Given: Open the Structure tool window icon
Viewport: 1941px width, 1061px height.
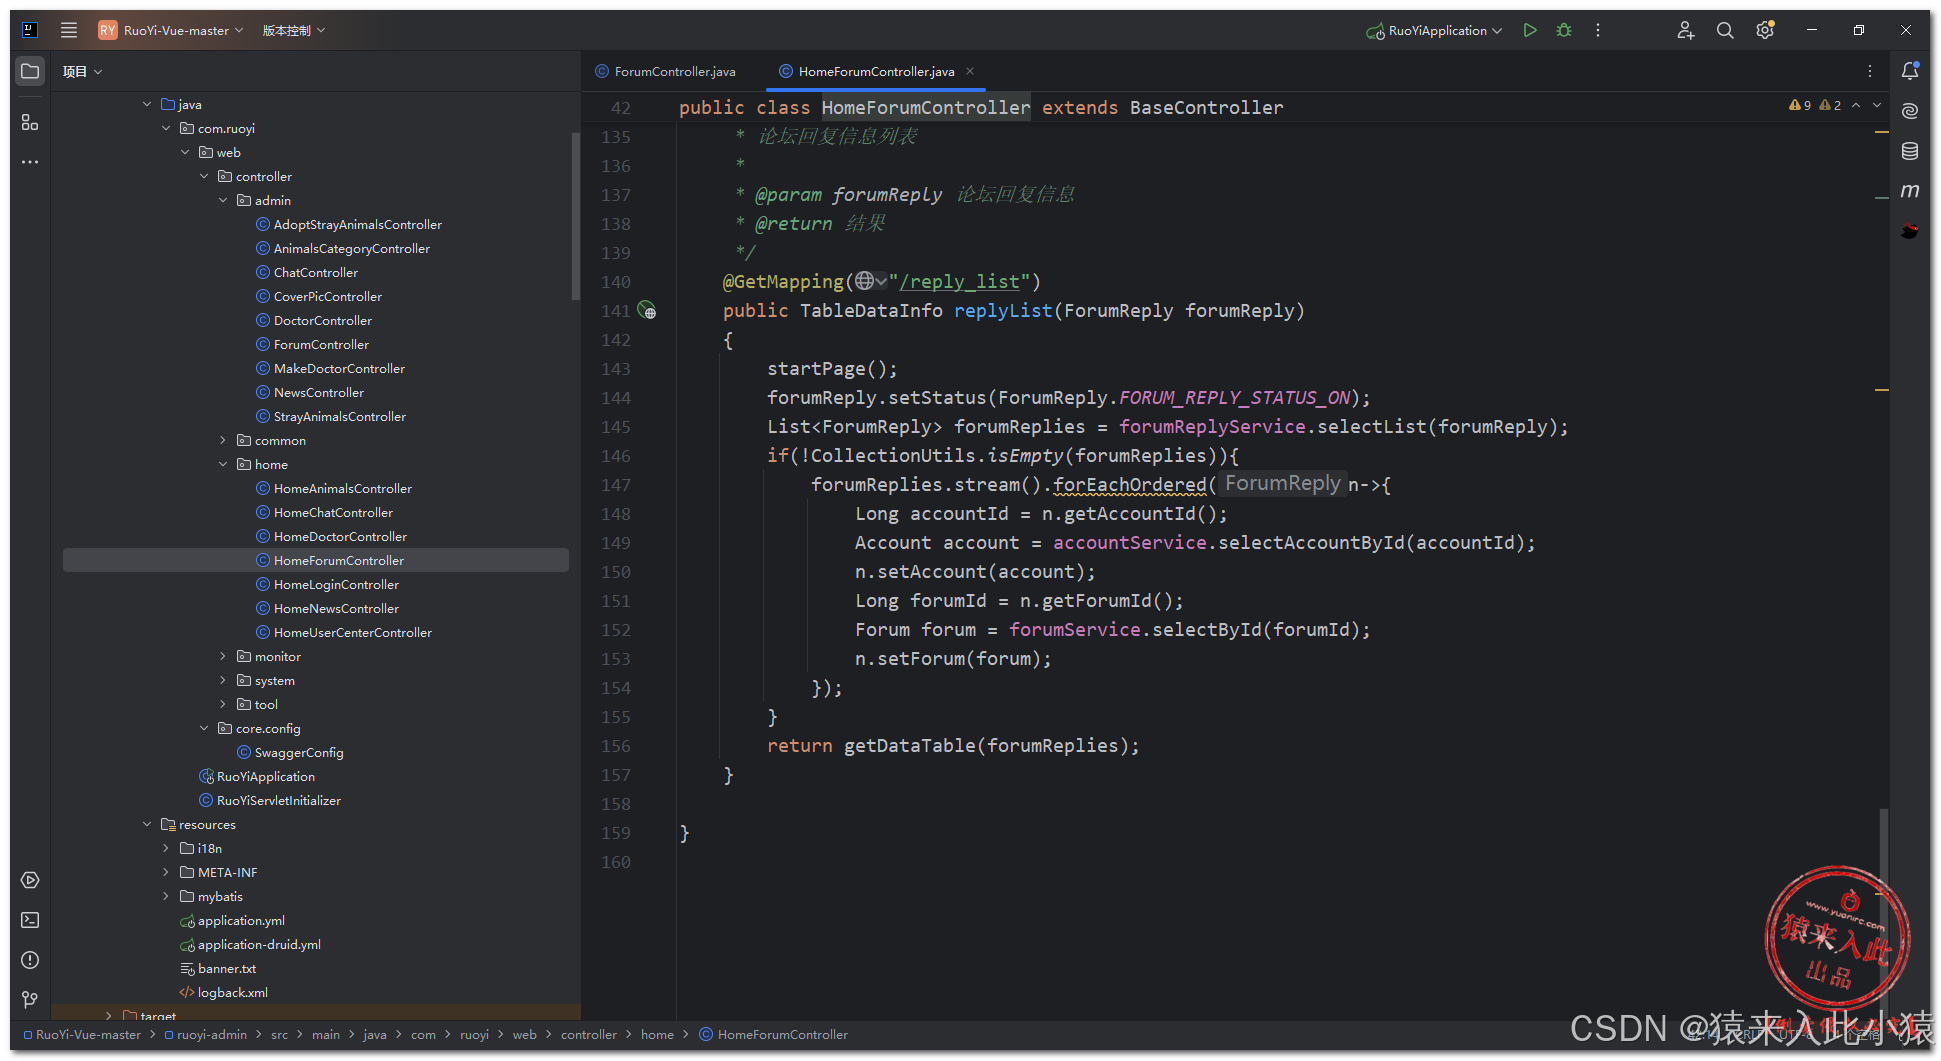Looking at the screenshot, I should pos(30,122).
